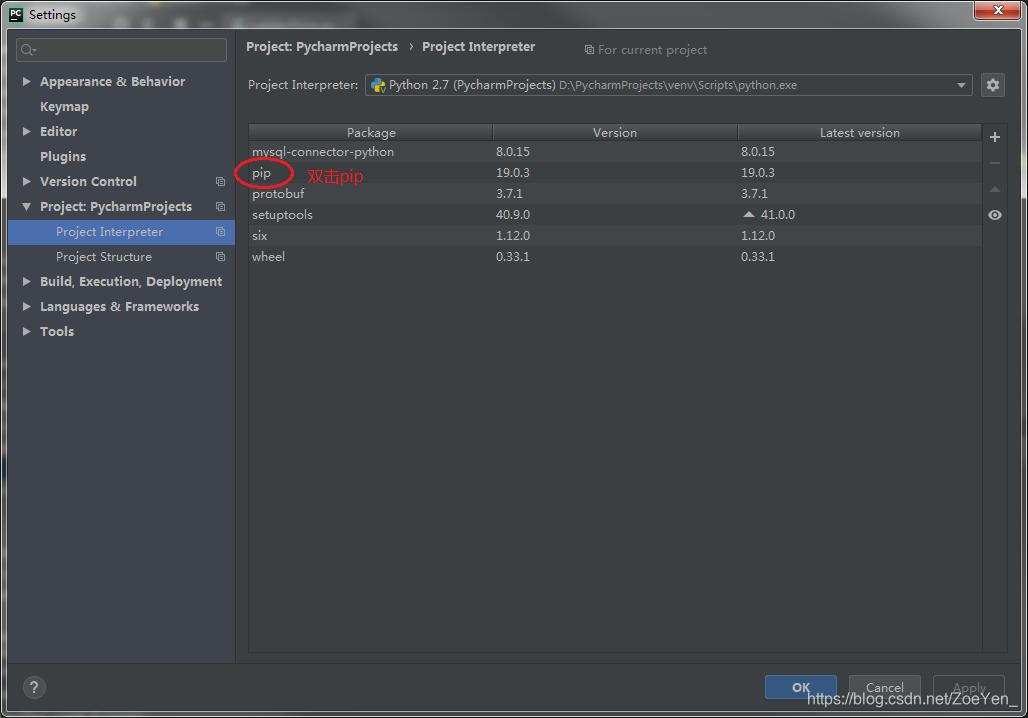This screenshot has height=718, width=1028.
Task: Click project-level icon beside Project Structure
Action: click(x=220, y=256)
